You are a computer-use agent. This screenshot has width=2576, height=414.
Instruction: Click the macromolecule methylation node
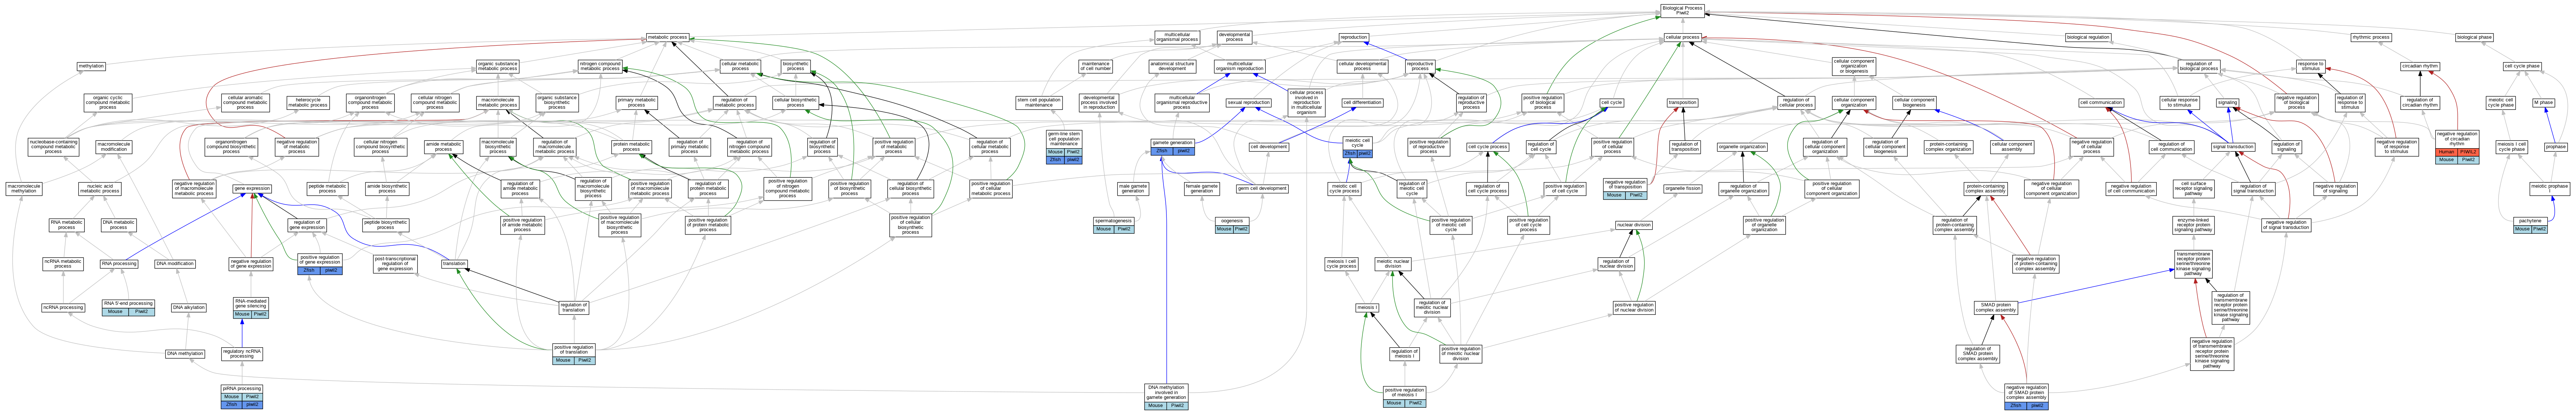pyautogui.click(x=24, y=188)
